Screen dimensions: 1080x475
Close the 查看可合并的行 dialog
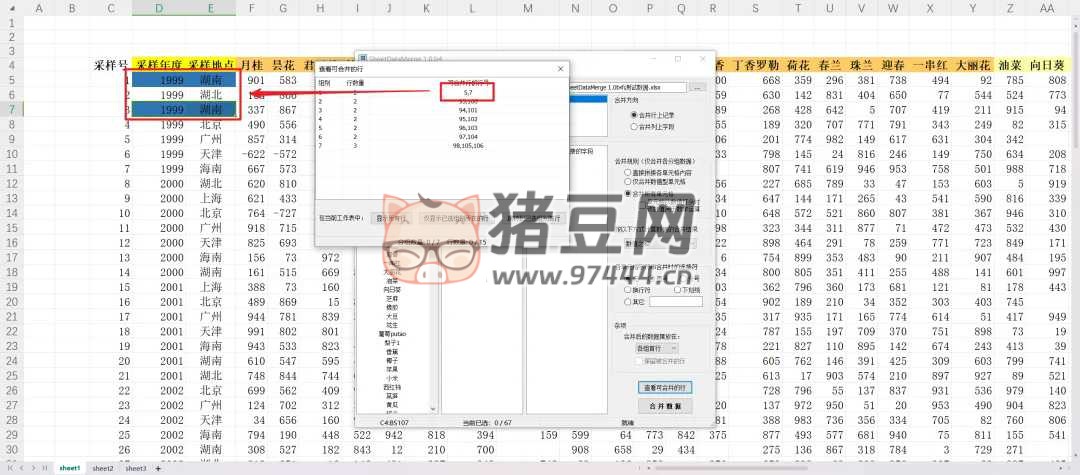tap(560, 70)
